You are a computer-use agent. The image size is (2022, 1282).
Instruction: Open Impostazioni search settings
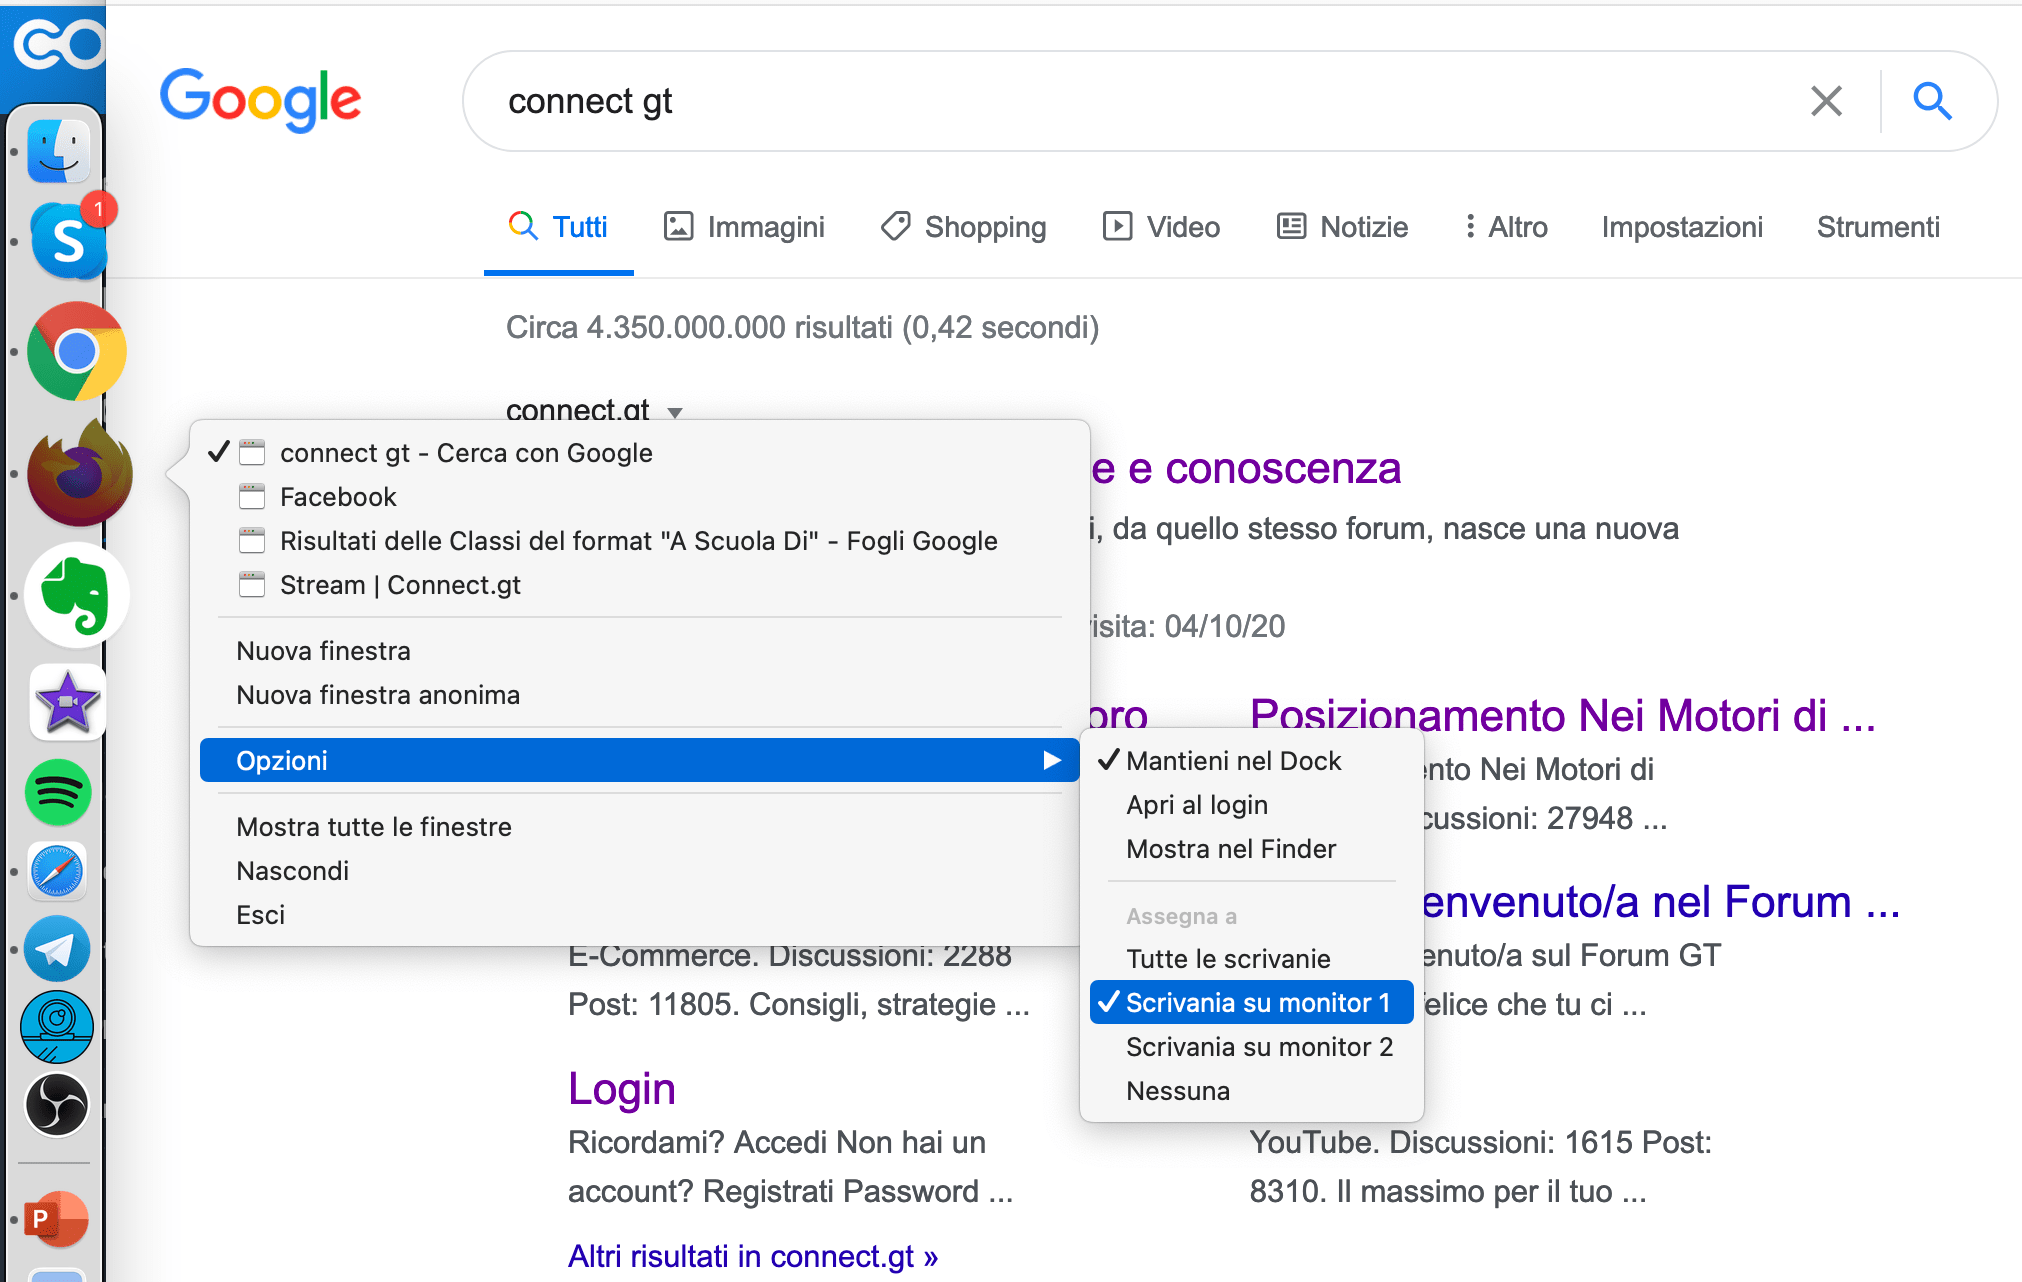point(1682,227)
